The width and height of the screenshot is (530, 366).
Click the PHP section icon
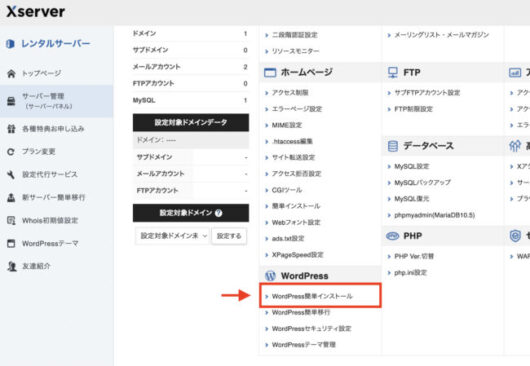click(x=392, y=236)
